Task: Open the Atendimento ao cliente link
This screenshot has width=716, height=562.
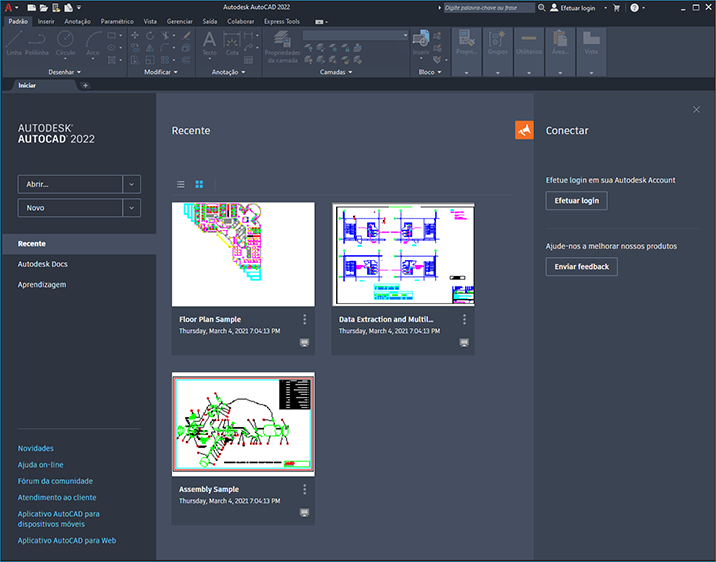Action: coord(57,498)
